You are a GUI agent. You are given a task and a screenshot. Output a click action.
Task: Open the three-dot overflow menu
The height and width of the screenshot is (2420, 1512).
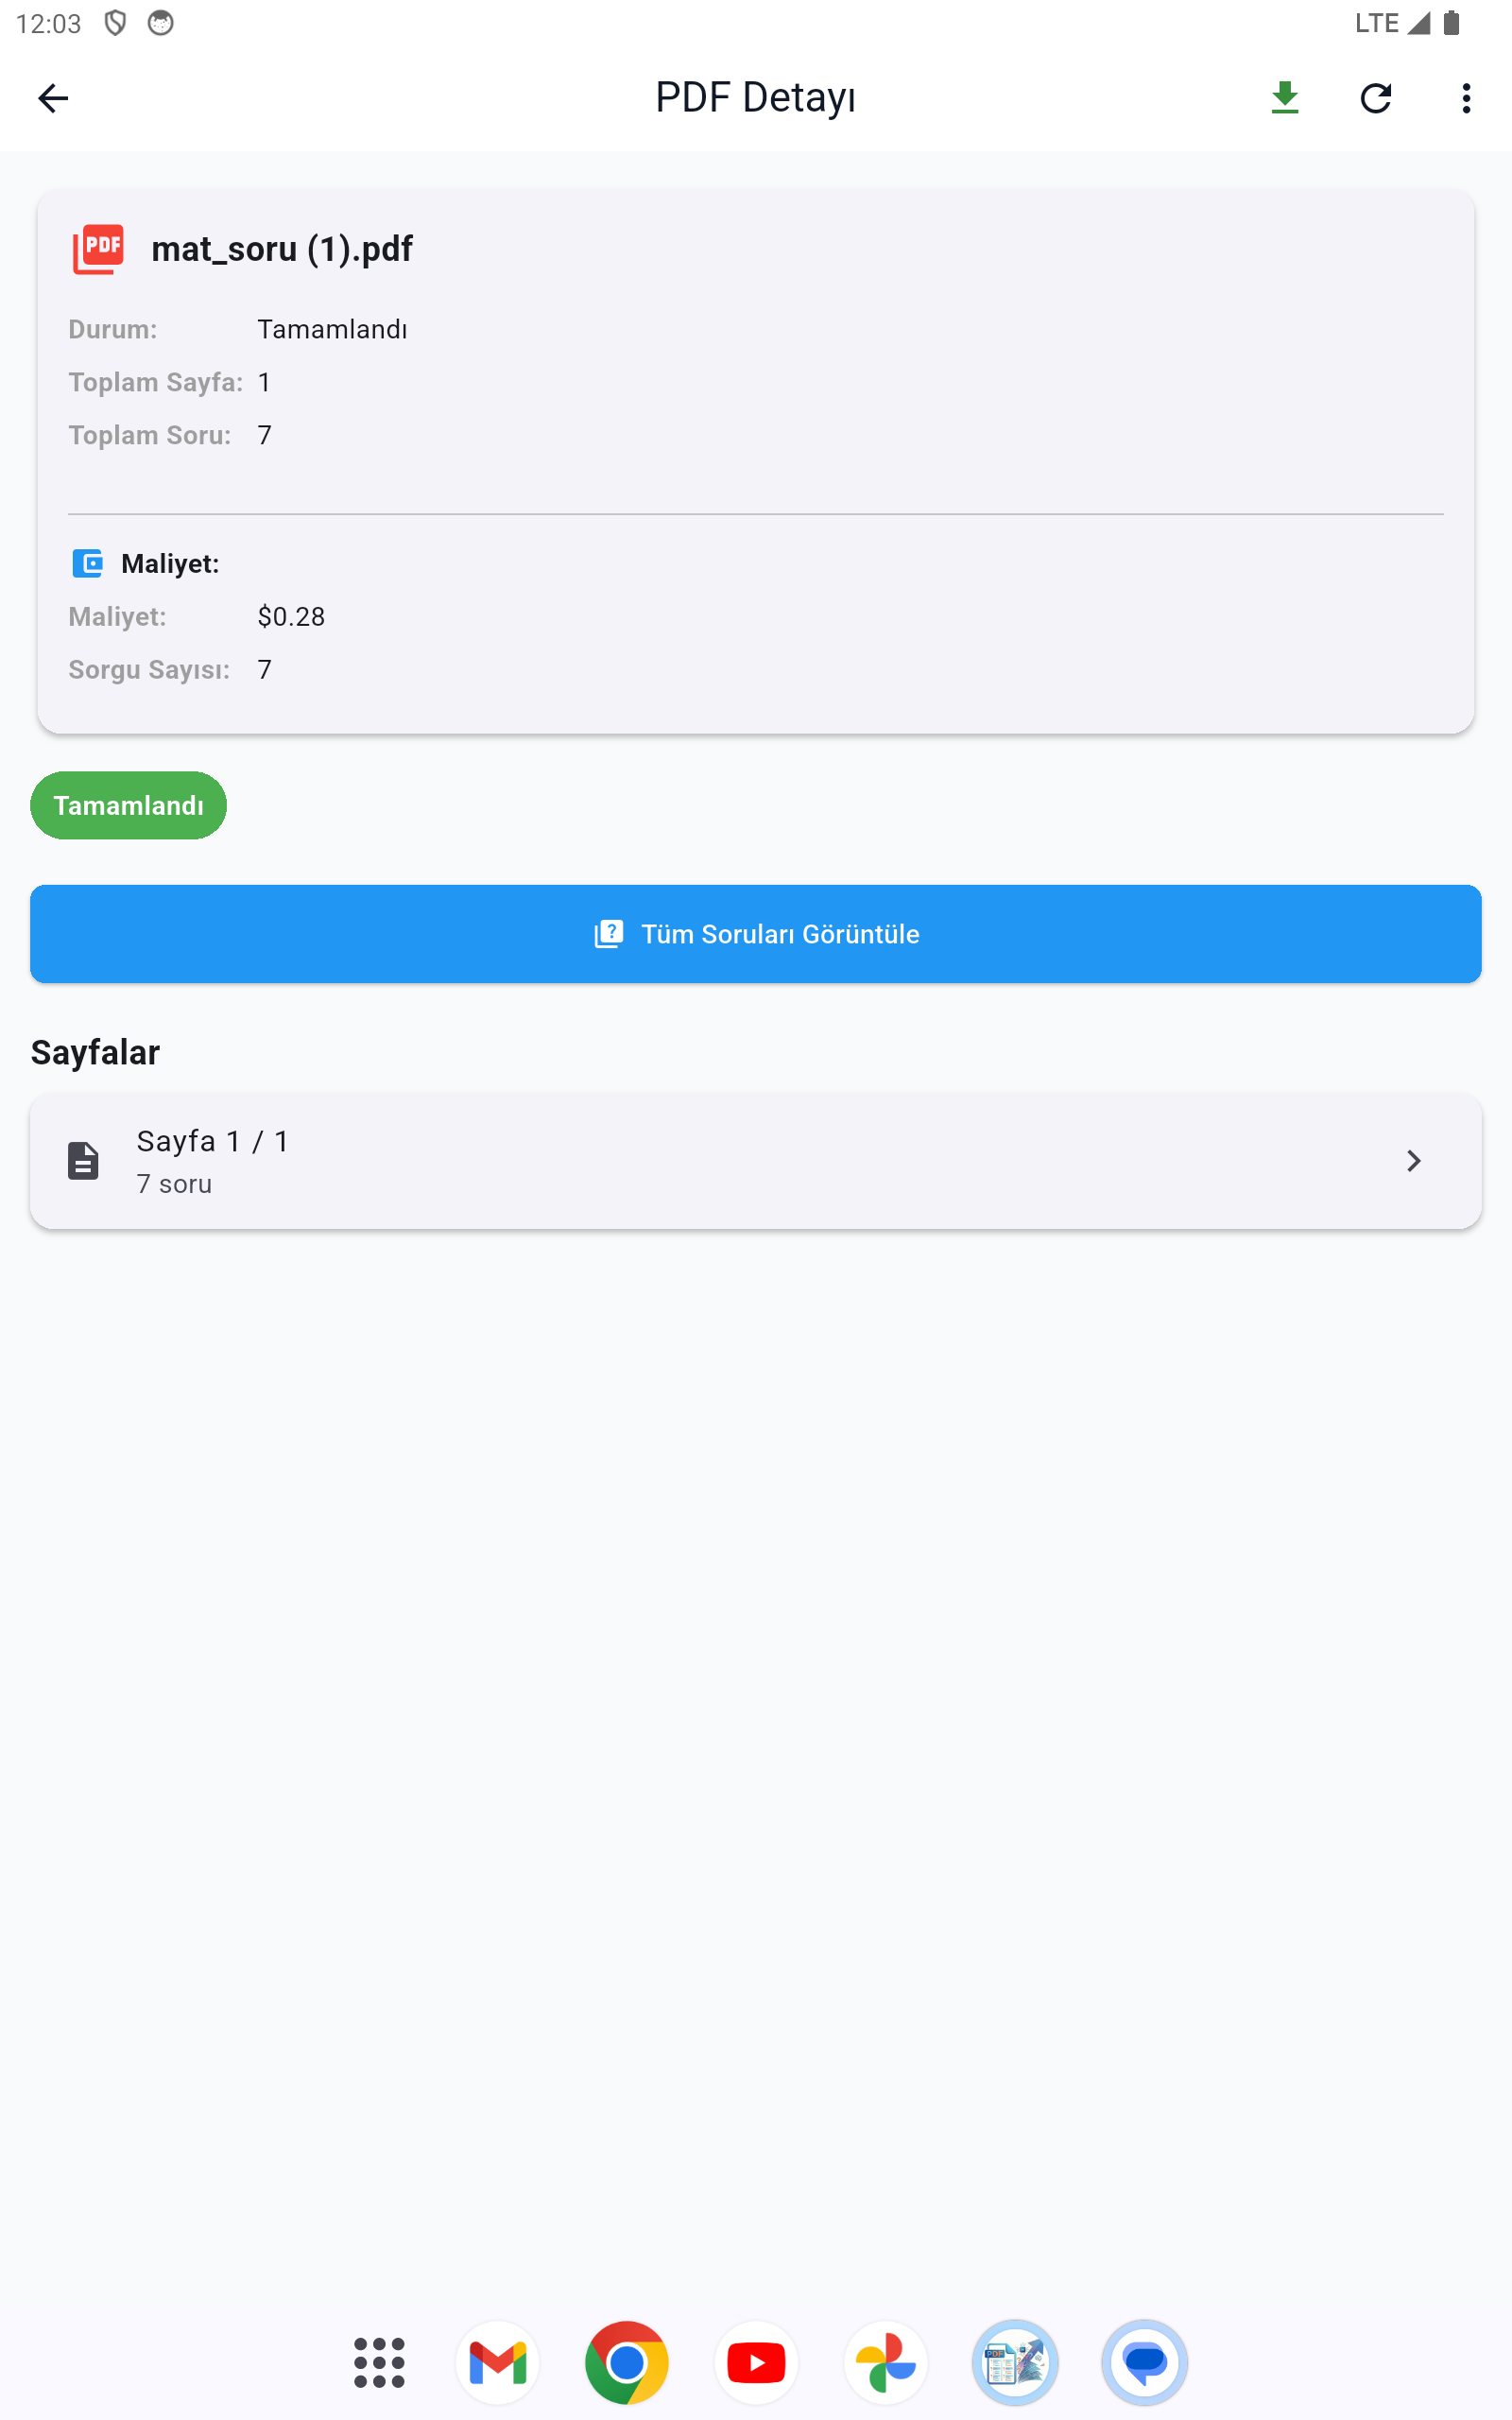(x=1466, y=98)
